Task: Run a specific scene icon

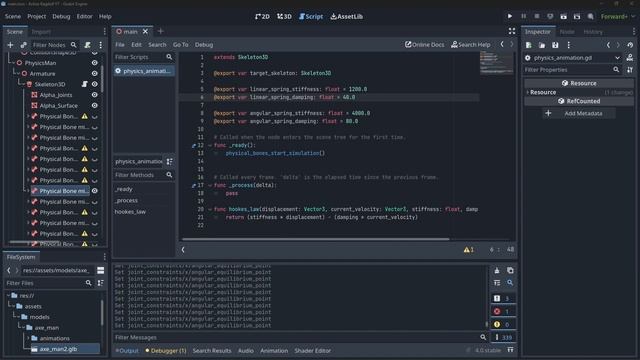Action: click(x=577, y=16)
